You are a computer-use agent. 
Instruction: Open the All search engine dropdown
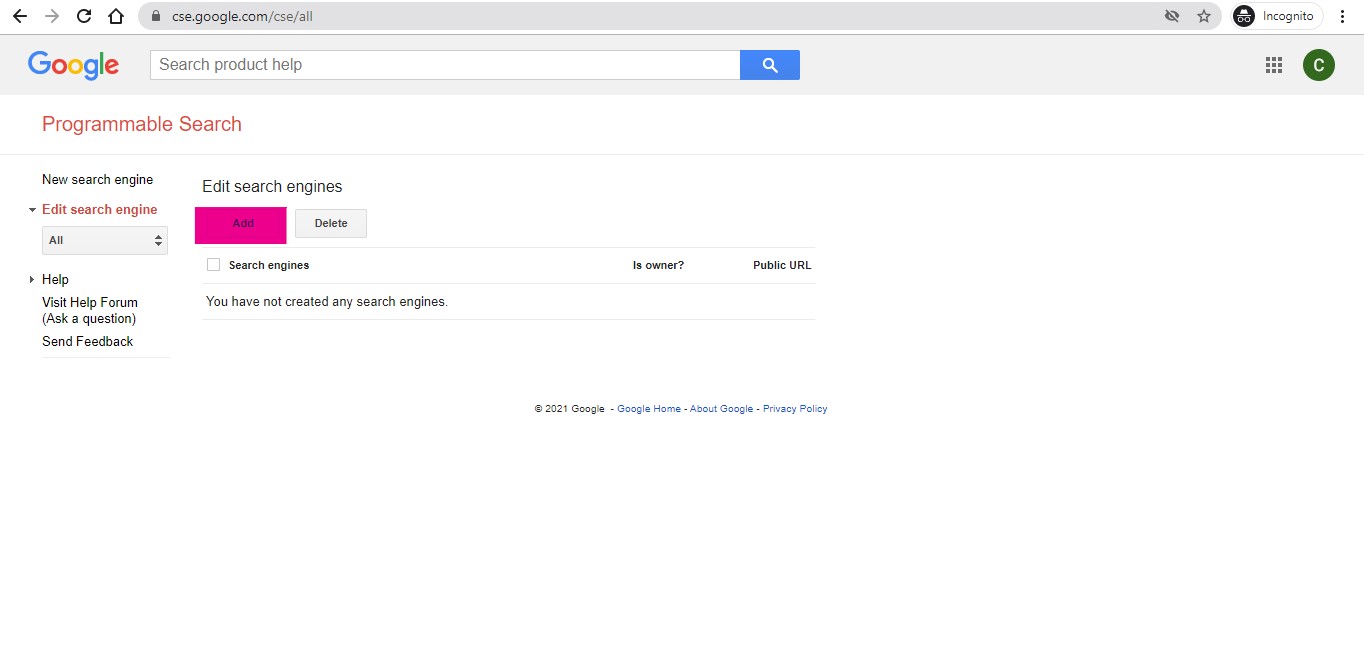click(105, 240)
